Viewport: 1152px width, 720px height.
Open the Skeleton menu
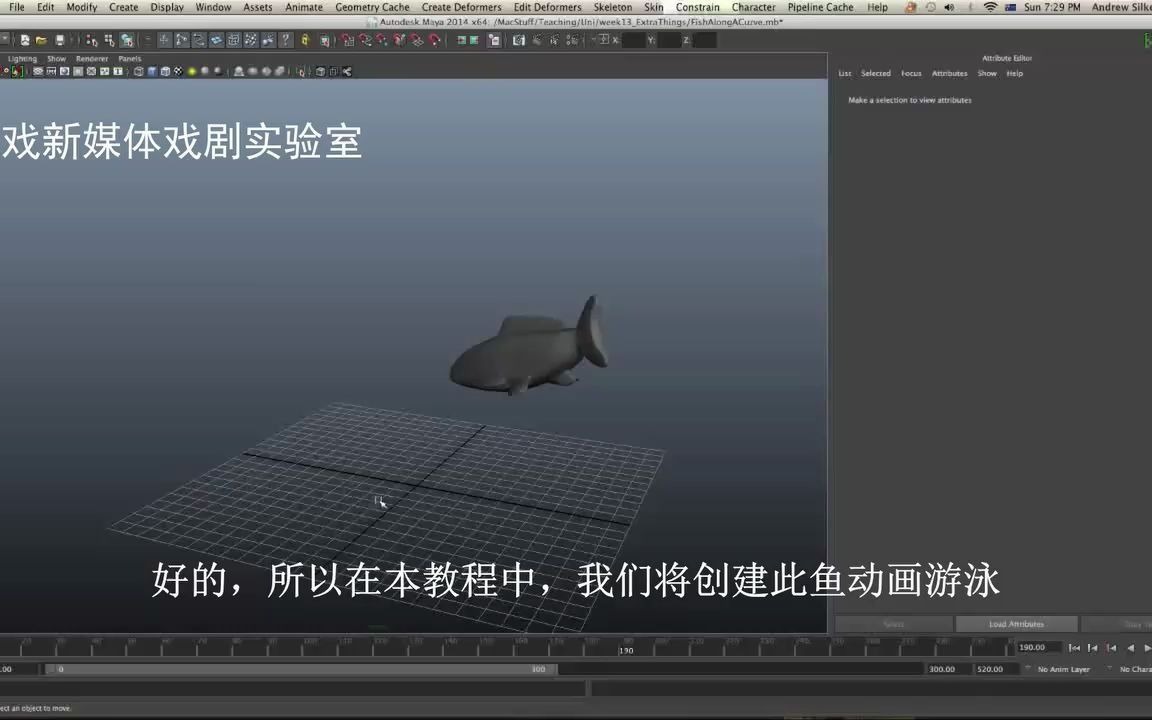613,7
